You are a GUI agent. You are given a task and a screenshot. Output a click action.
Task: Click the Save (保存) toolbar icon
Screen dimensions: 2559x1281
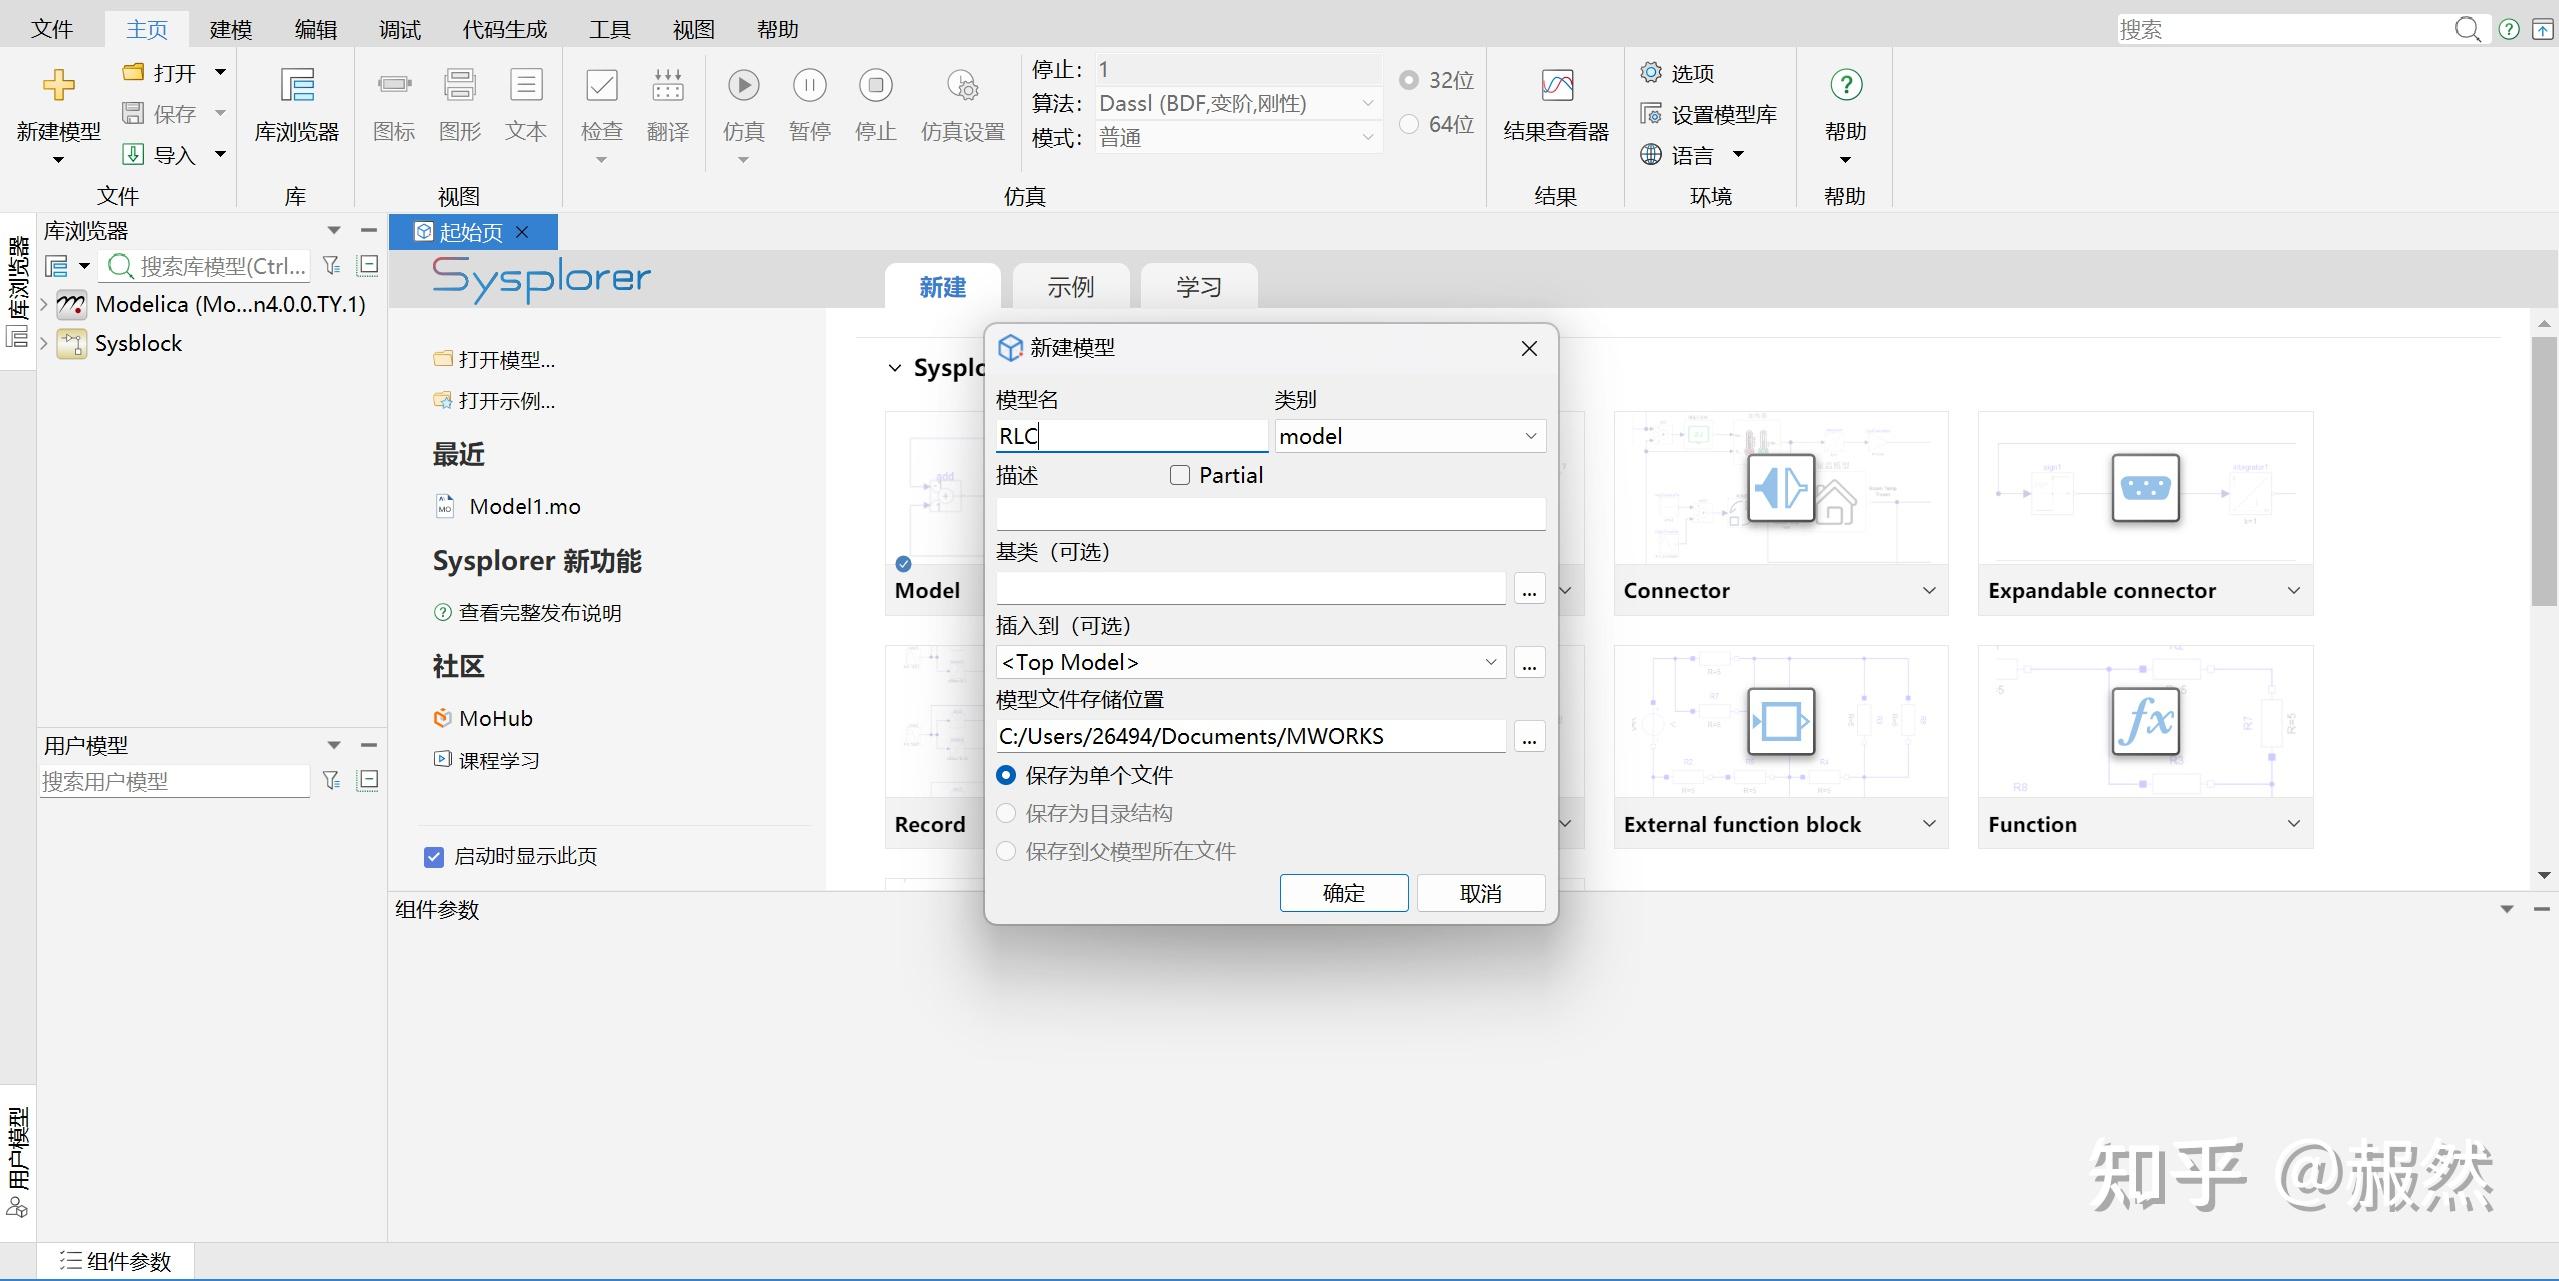133,113
